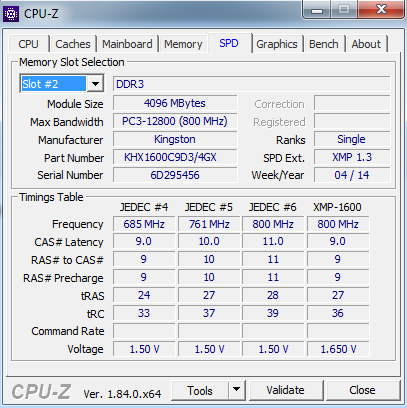Go to the Mainboard tab
The image size is (407, 408).
click(x=127, y=44)
